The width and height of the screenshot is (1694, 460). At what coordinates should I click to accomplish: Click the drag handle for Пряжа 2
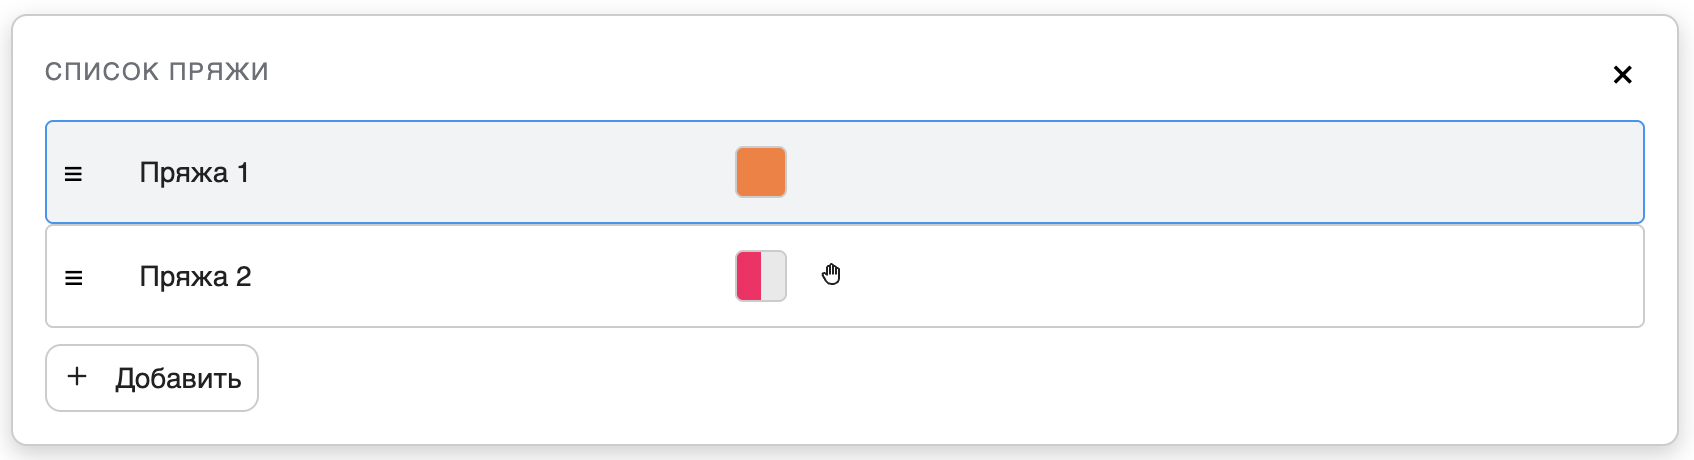(73, 278)
